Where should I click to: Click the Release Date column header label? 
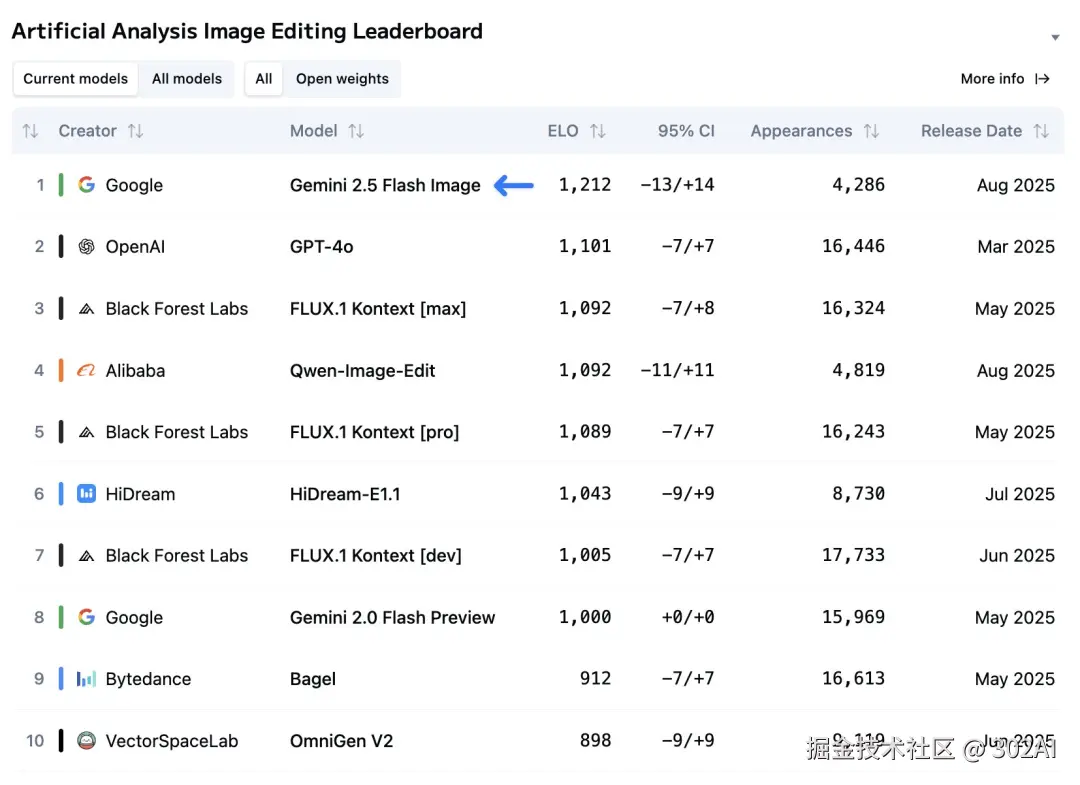[971, 131]
